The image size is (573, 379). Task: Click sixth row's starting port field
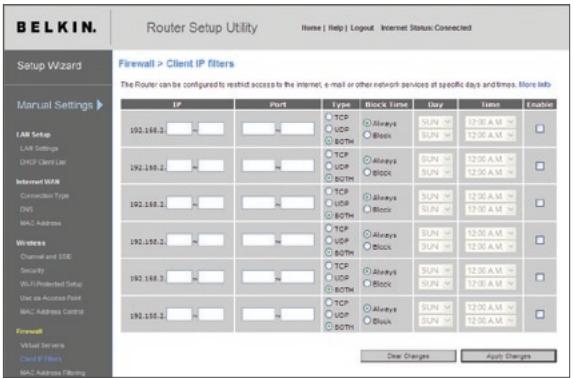(x=259, y=314)
